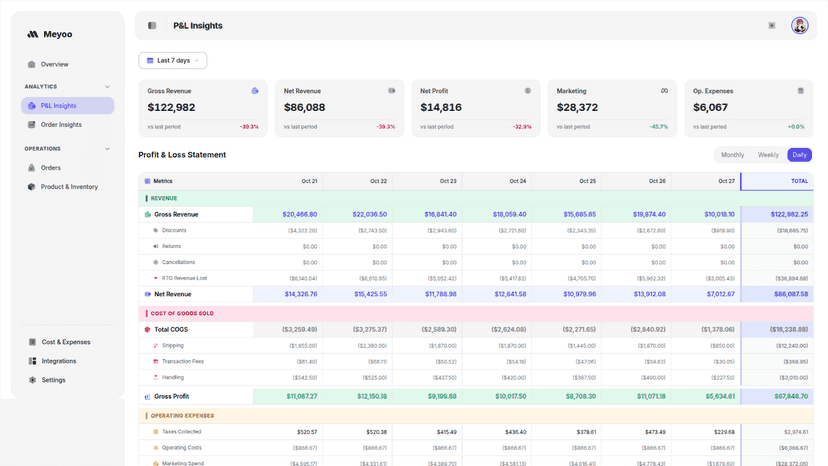This screenshot has width=828, height=466.
Task: Click Total COGS value ($3,259.49)
Action: tap(299, 330)
